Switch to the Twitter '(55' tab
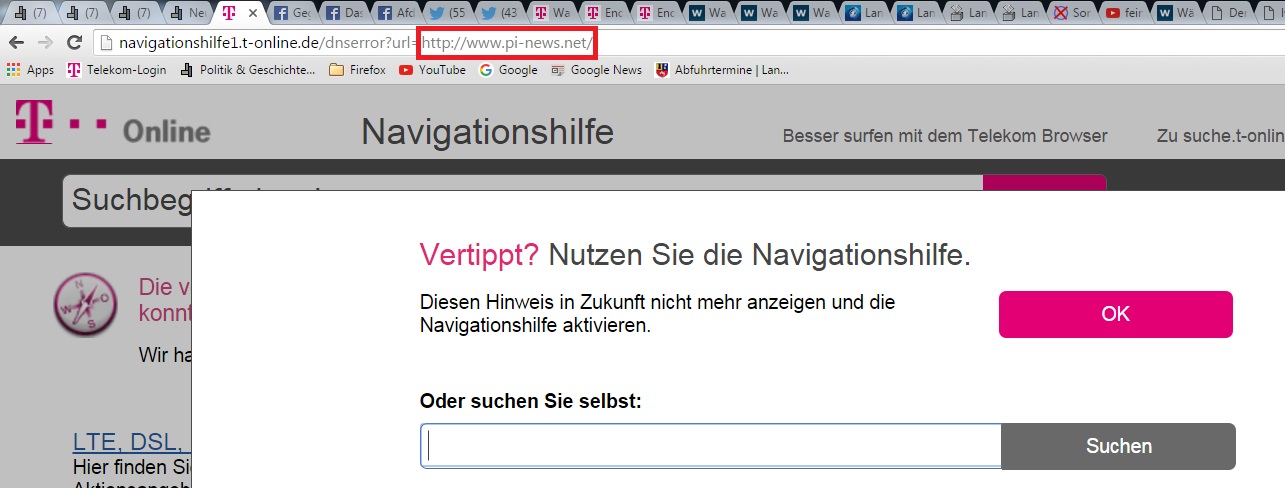1285x488 pixels. pos(449,14)
